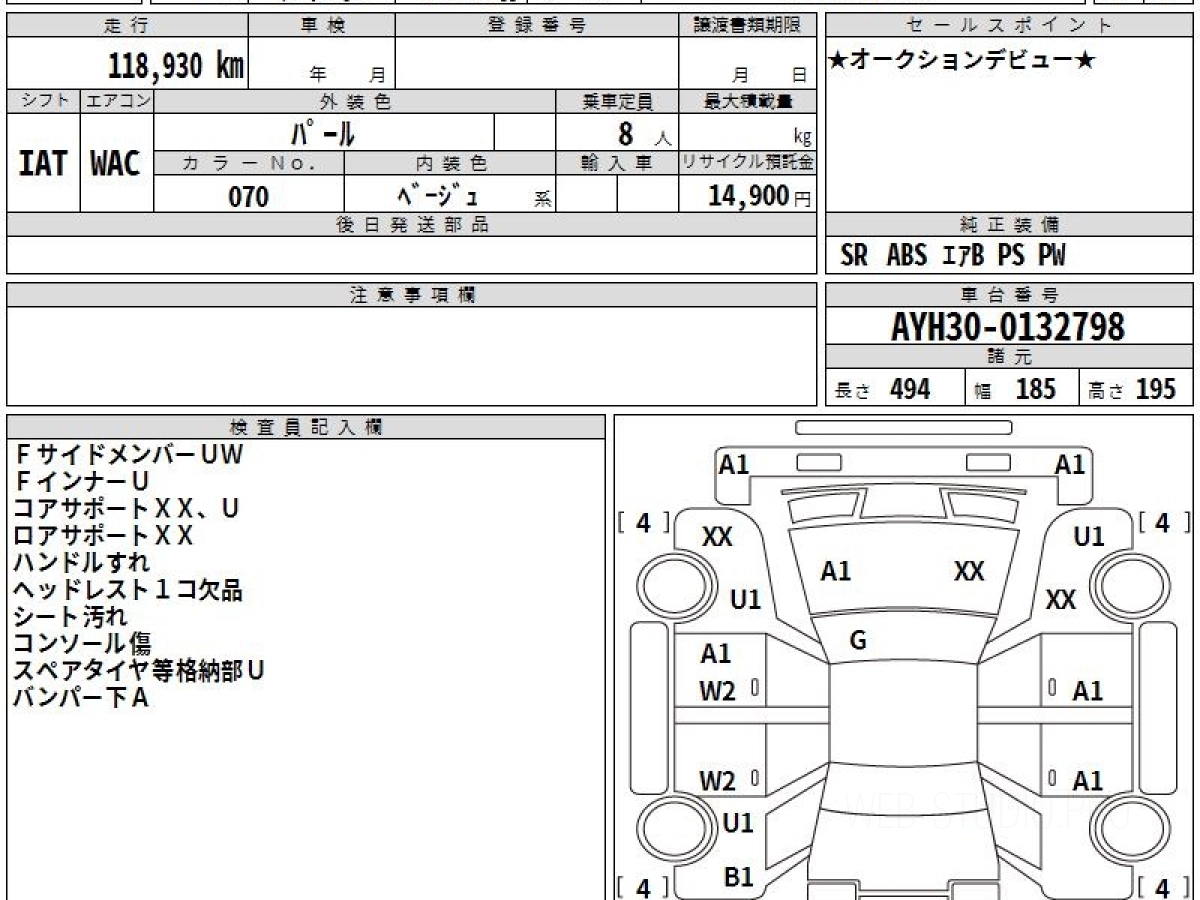The height and width of the screenshot is (900, 1200).
Task: Click the 車台番号 header
Action: 1009,295
